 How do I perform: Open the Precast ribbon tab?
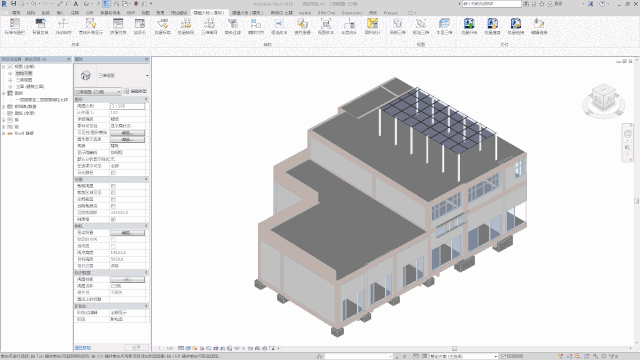tap(391, 13)
